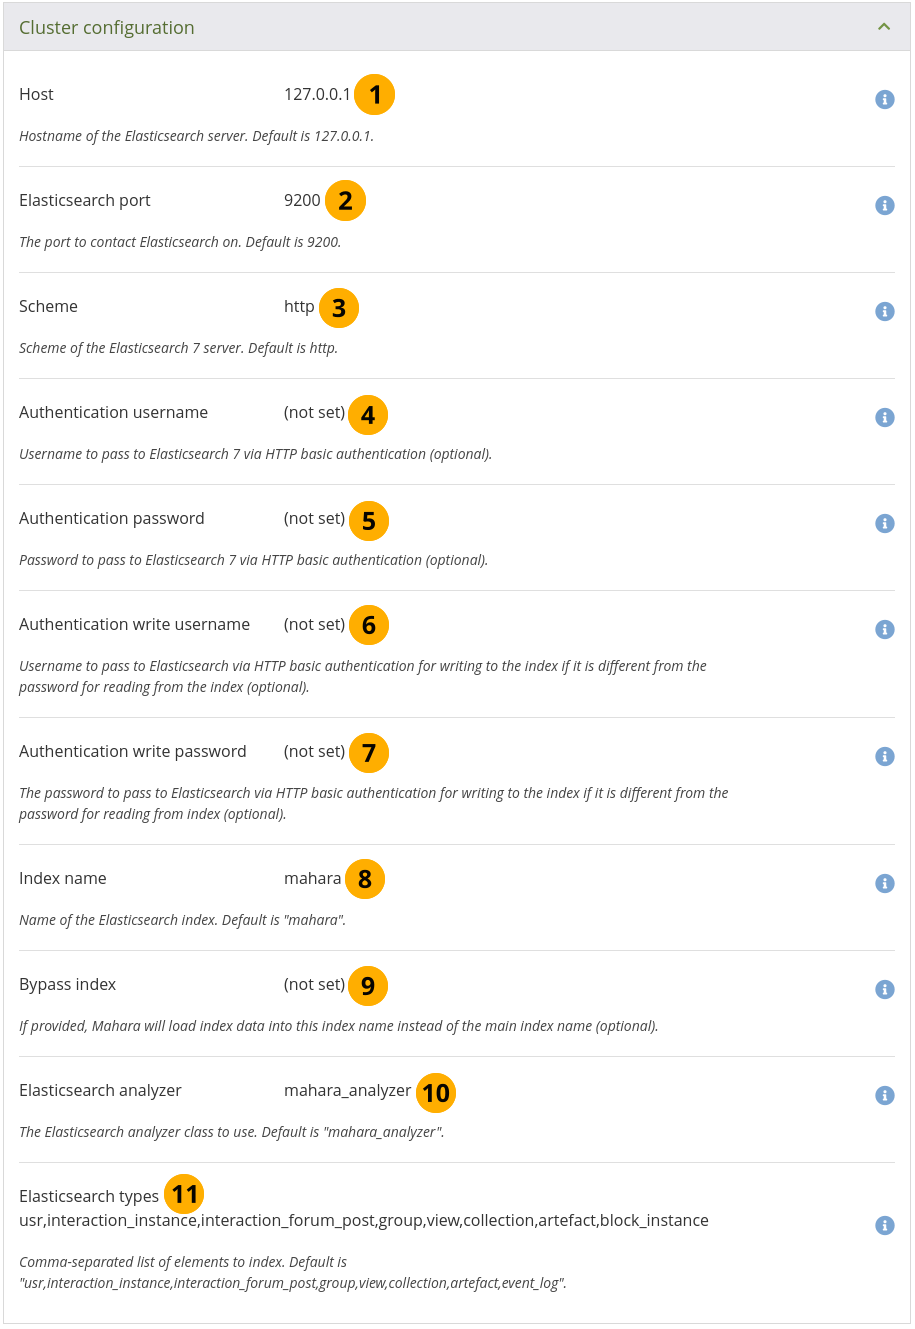Click the mahara index name value
Image resolution: width=915 pixels, height=1329 pixels.
(x=312, y=879)
